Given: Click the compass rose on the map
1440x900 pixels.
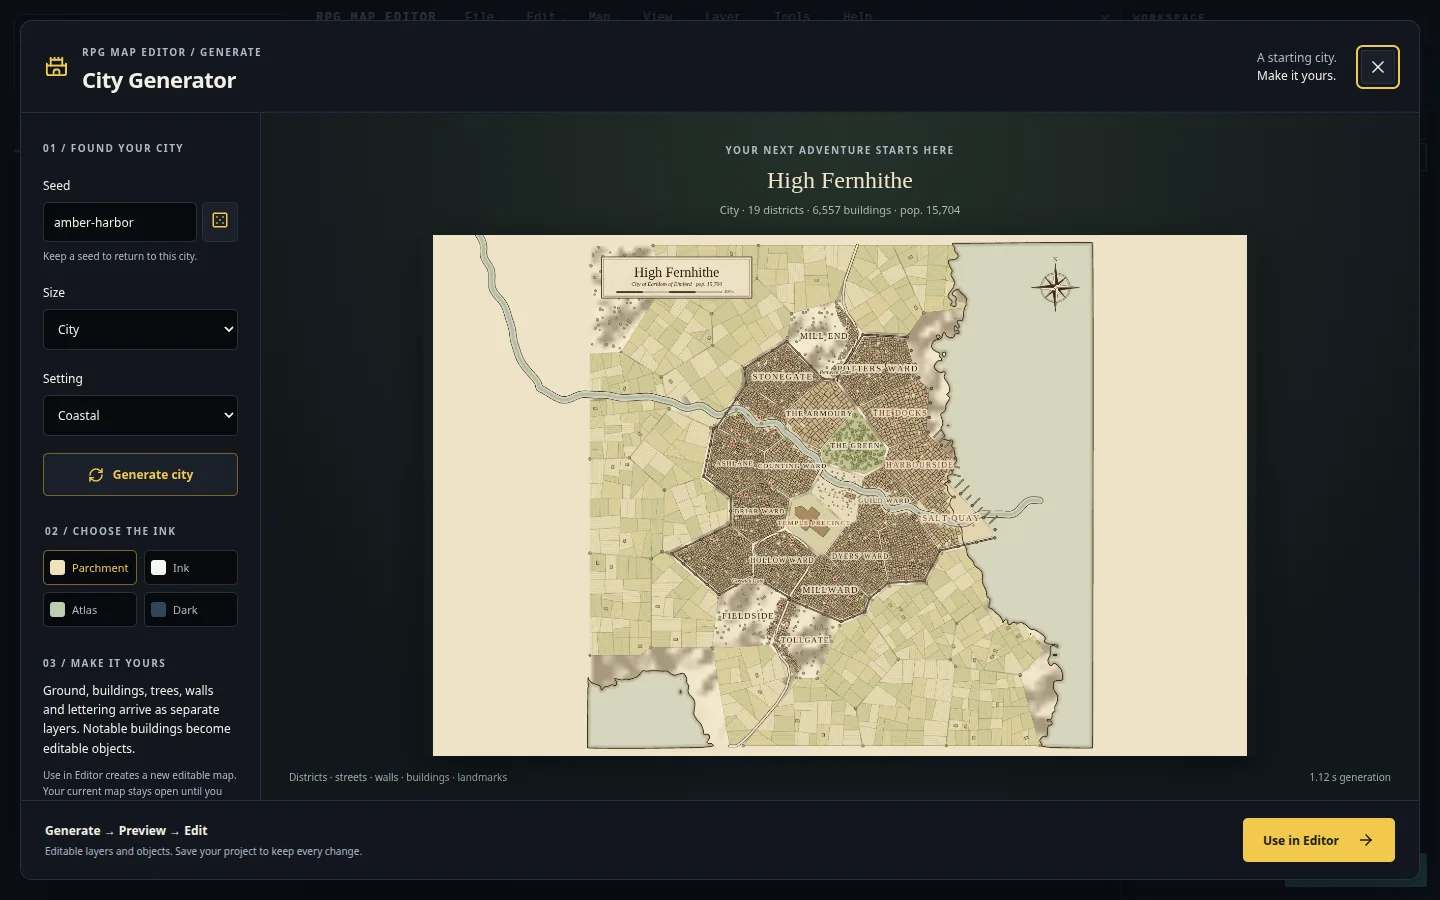Looking at the screenshot, I should pyautogui.click(x=1055, y=286).
